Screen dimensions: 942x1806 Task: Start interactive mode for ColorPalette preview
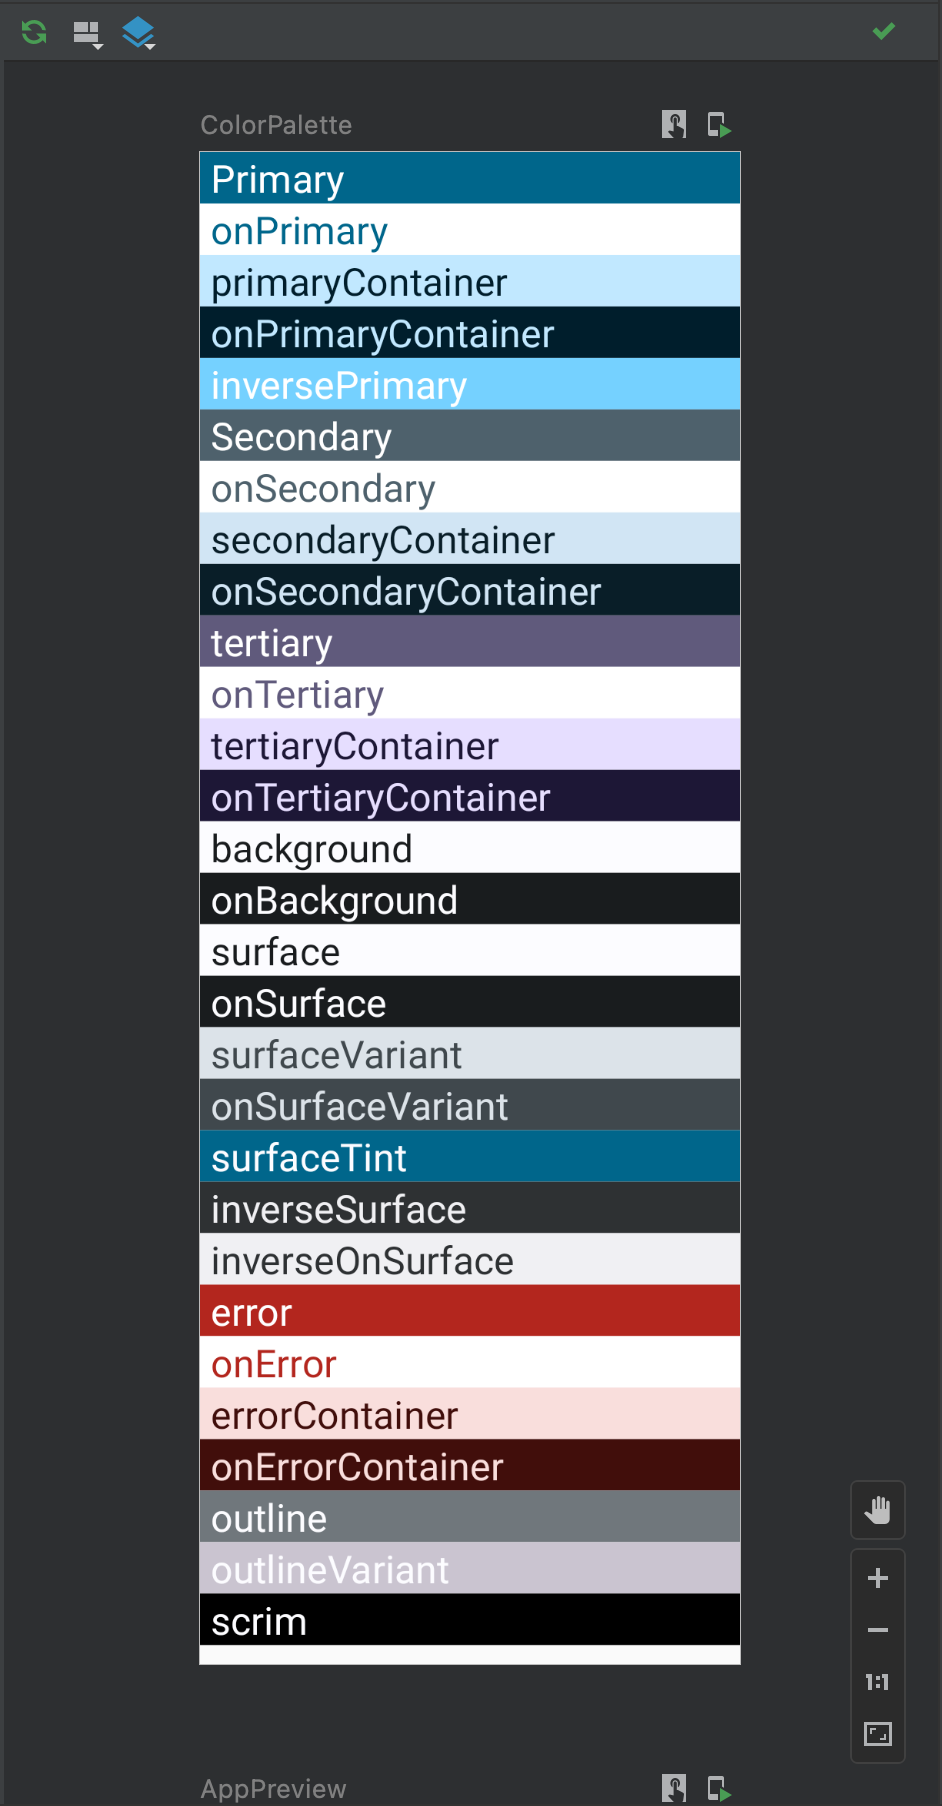coord(675,125)
